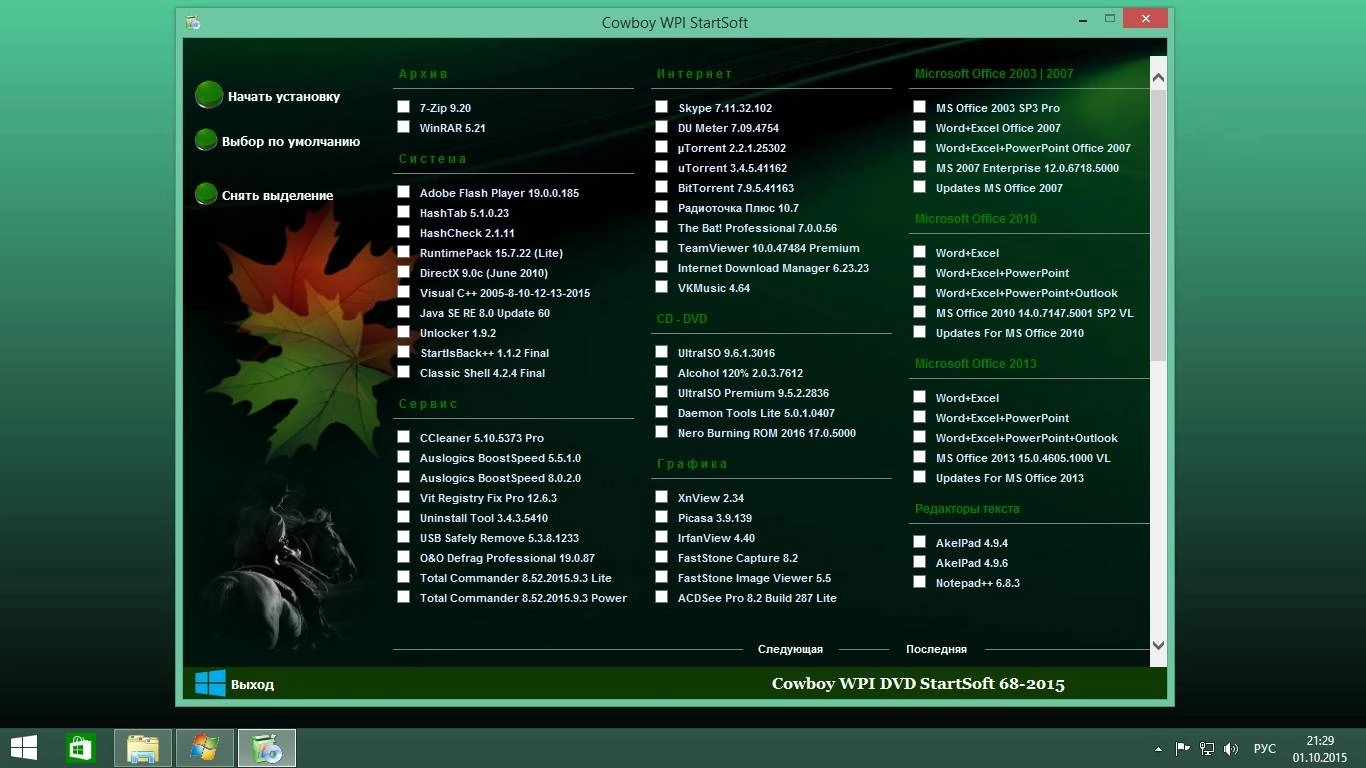The height and width of the screenshot is (768, 1366).
Task: Select the Skype 7.11.32.102 checkbox
Action: pos(661,107)
